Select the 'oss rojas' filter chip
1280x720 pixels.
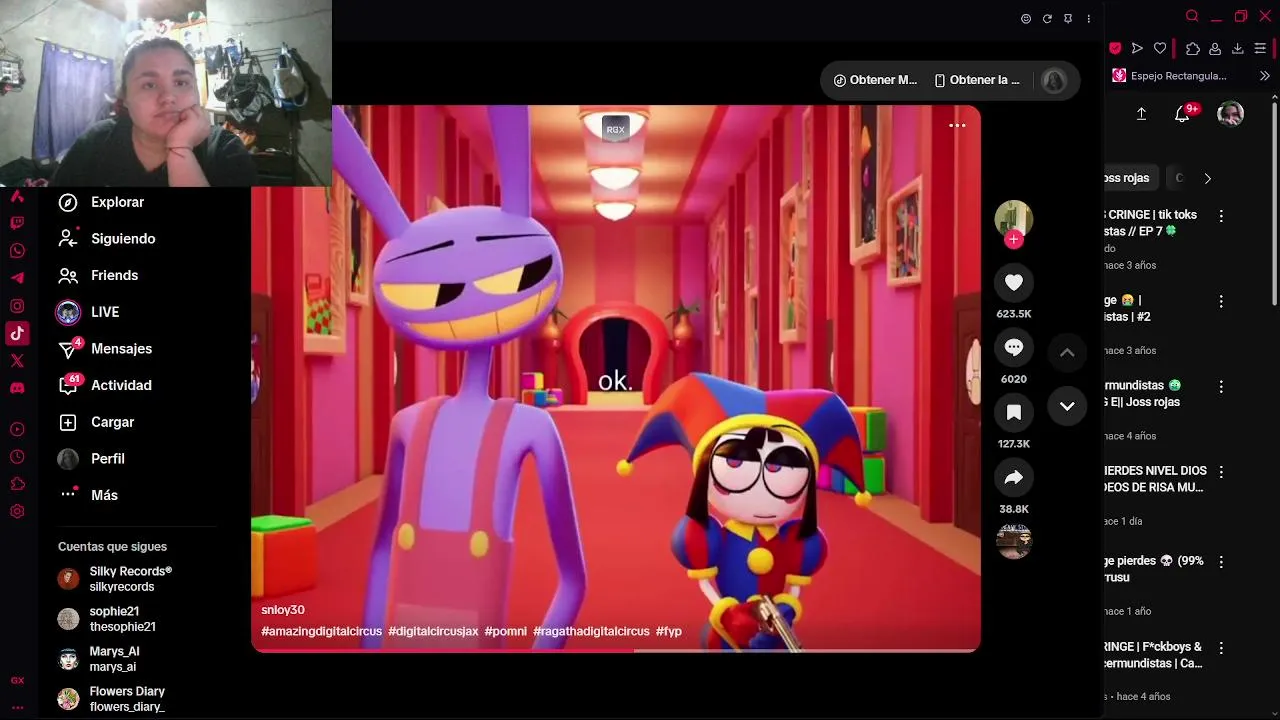[1129, 178]
